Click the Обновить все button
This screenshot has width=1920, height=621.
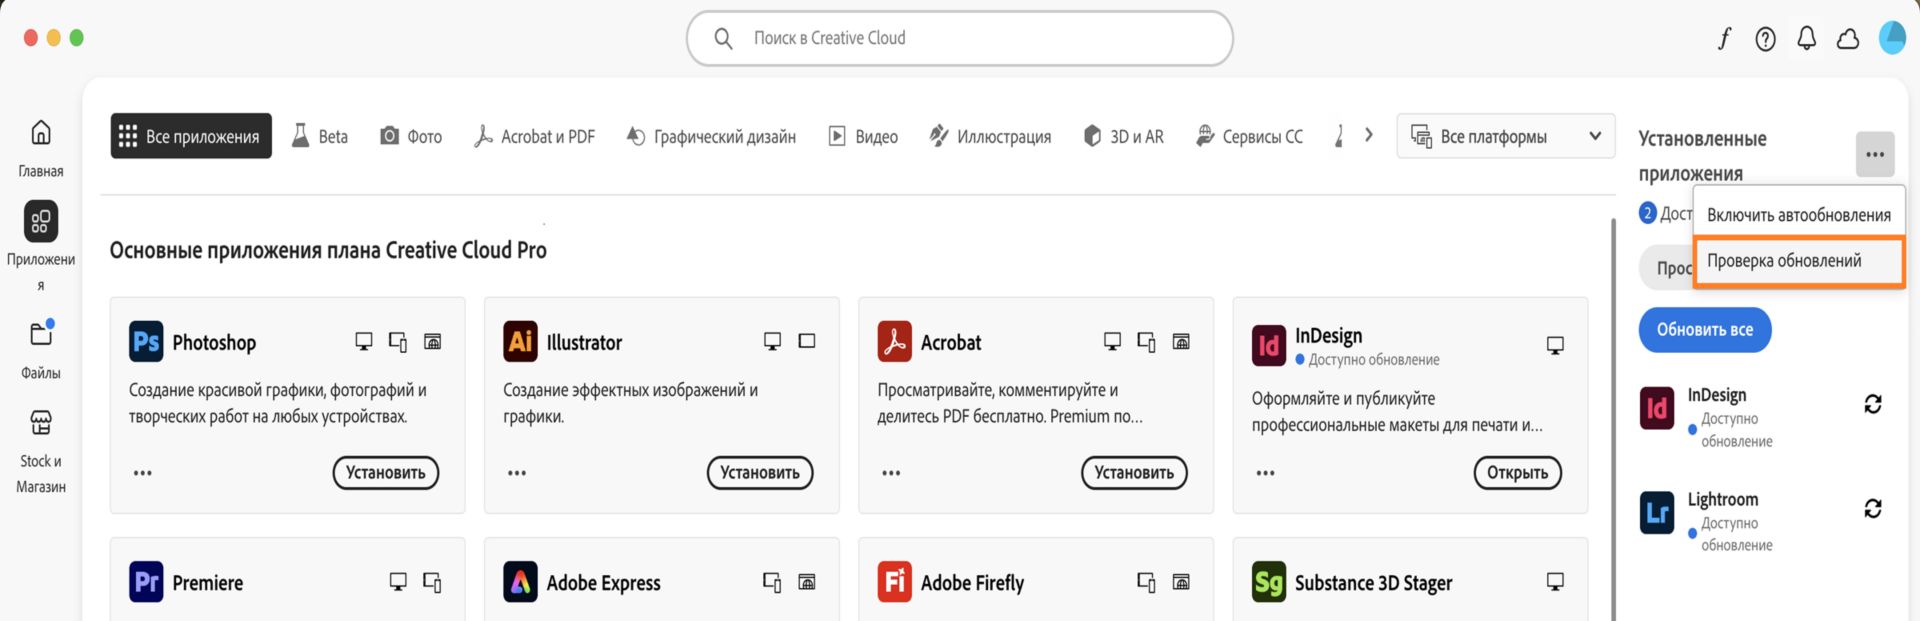click(x=1705, y=330)
